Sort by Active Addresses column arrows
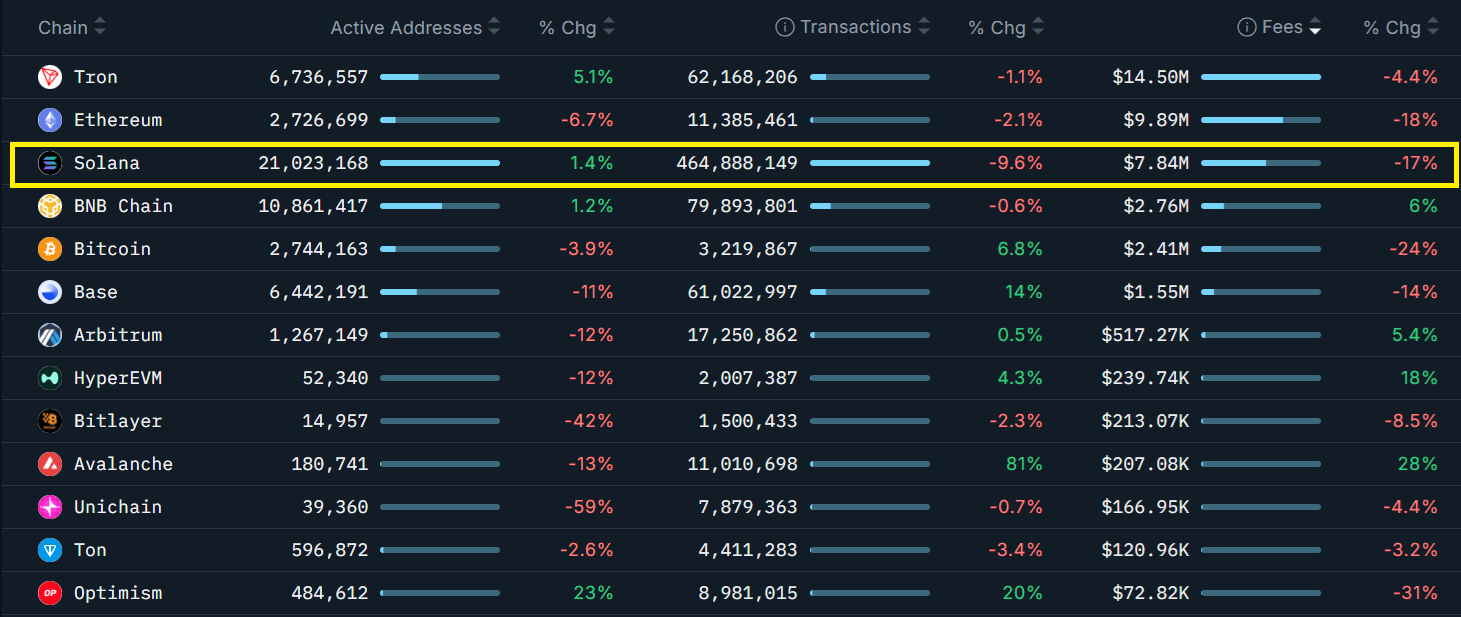This screenshot has height=617, width=1461. (x=493, y=28)
